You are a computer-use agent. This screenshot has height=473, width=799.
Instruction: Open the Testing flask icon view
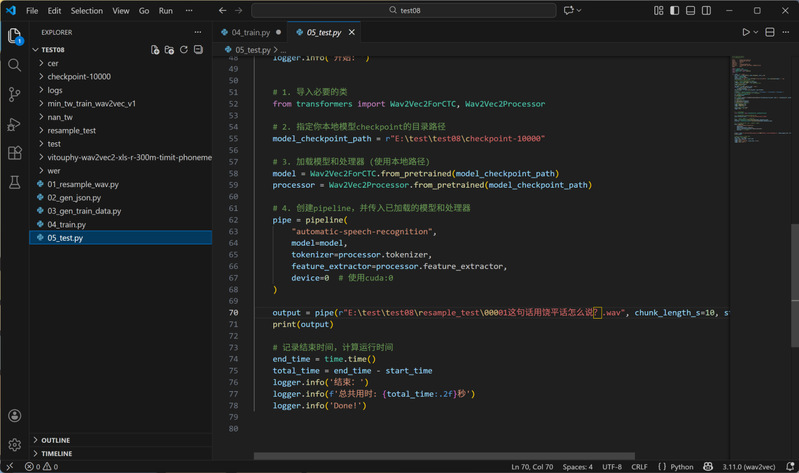pos(14,183)
